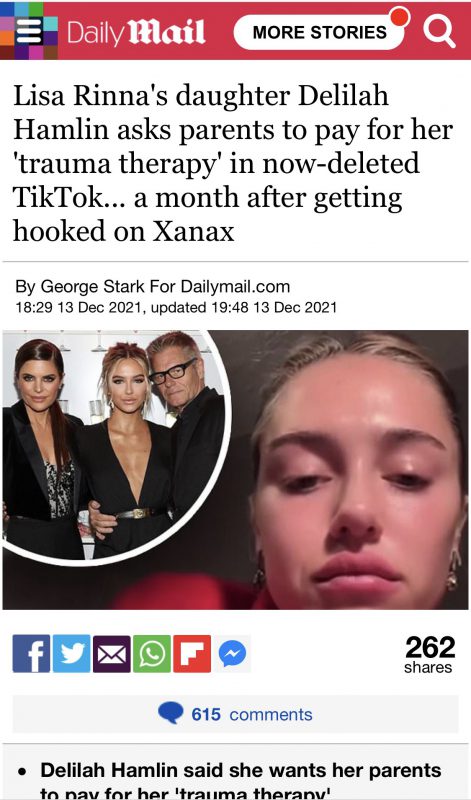Tap the 262 shares counter
Screen dimensions: 471x800
[430, 655]
